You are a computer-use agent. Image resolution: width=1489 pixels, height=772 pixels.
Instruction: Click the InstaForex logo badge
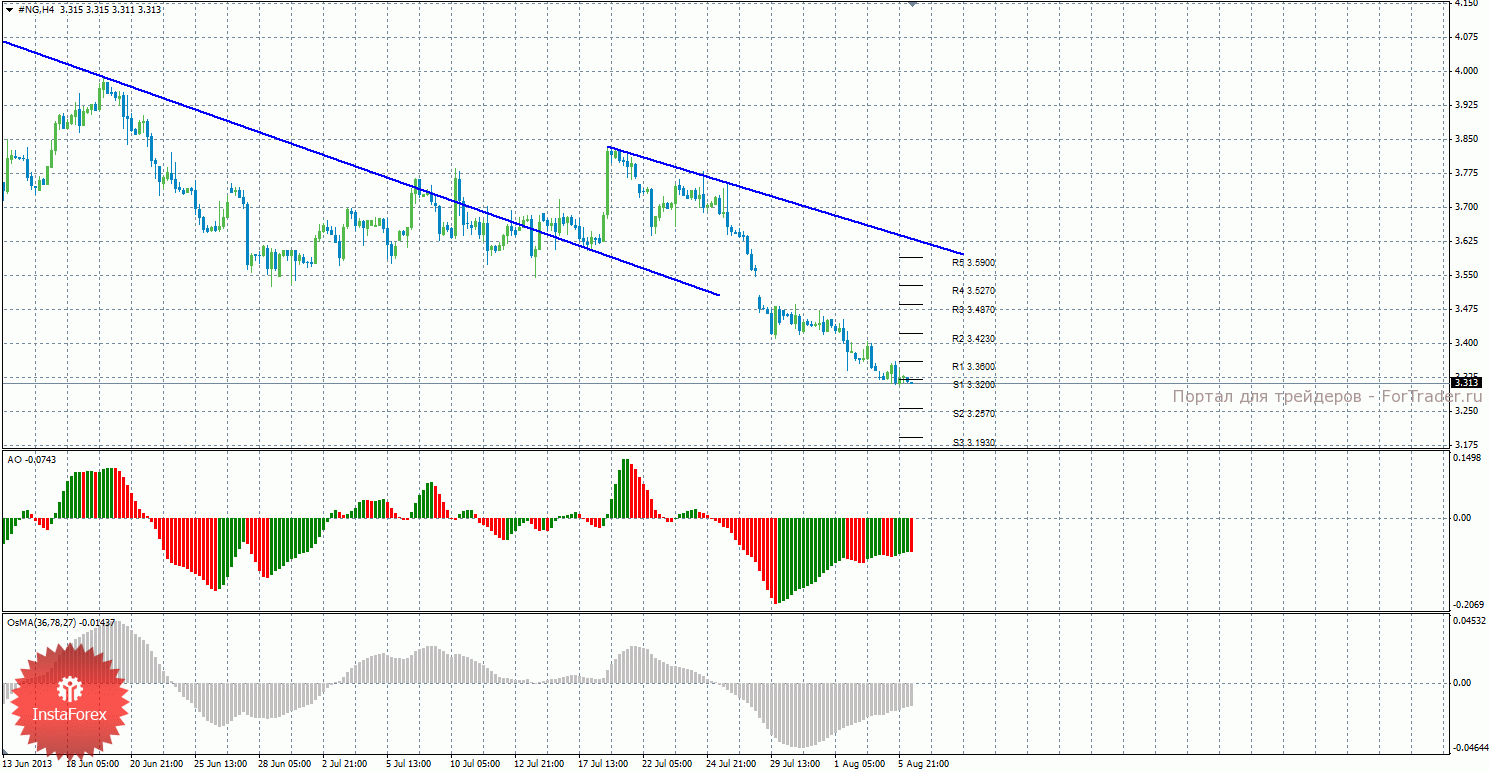click(x=68, y=699)
